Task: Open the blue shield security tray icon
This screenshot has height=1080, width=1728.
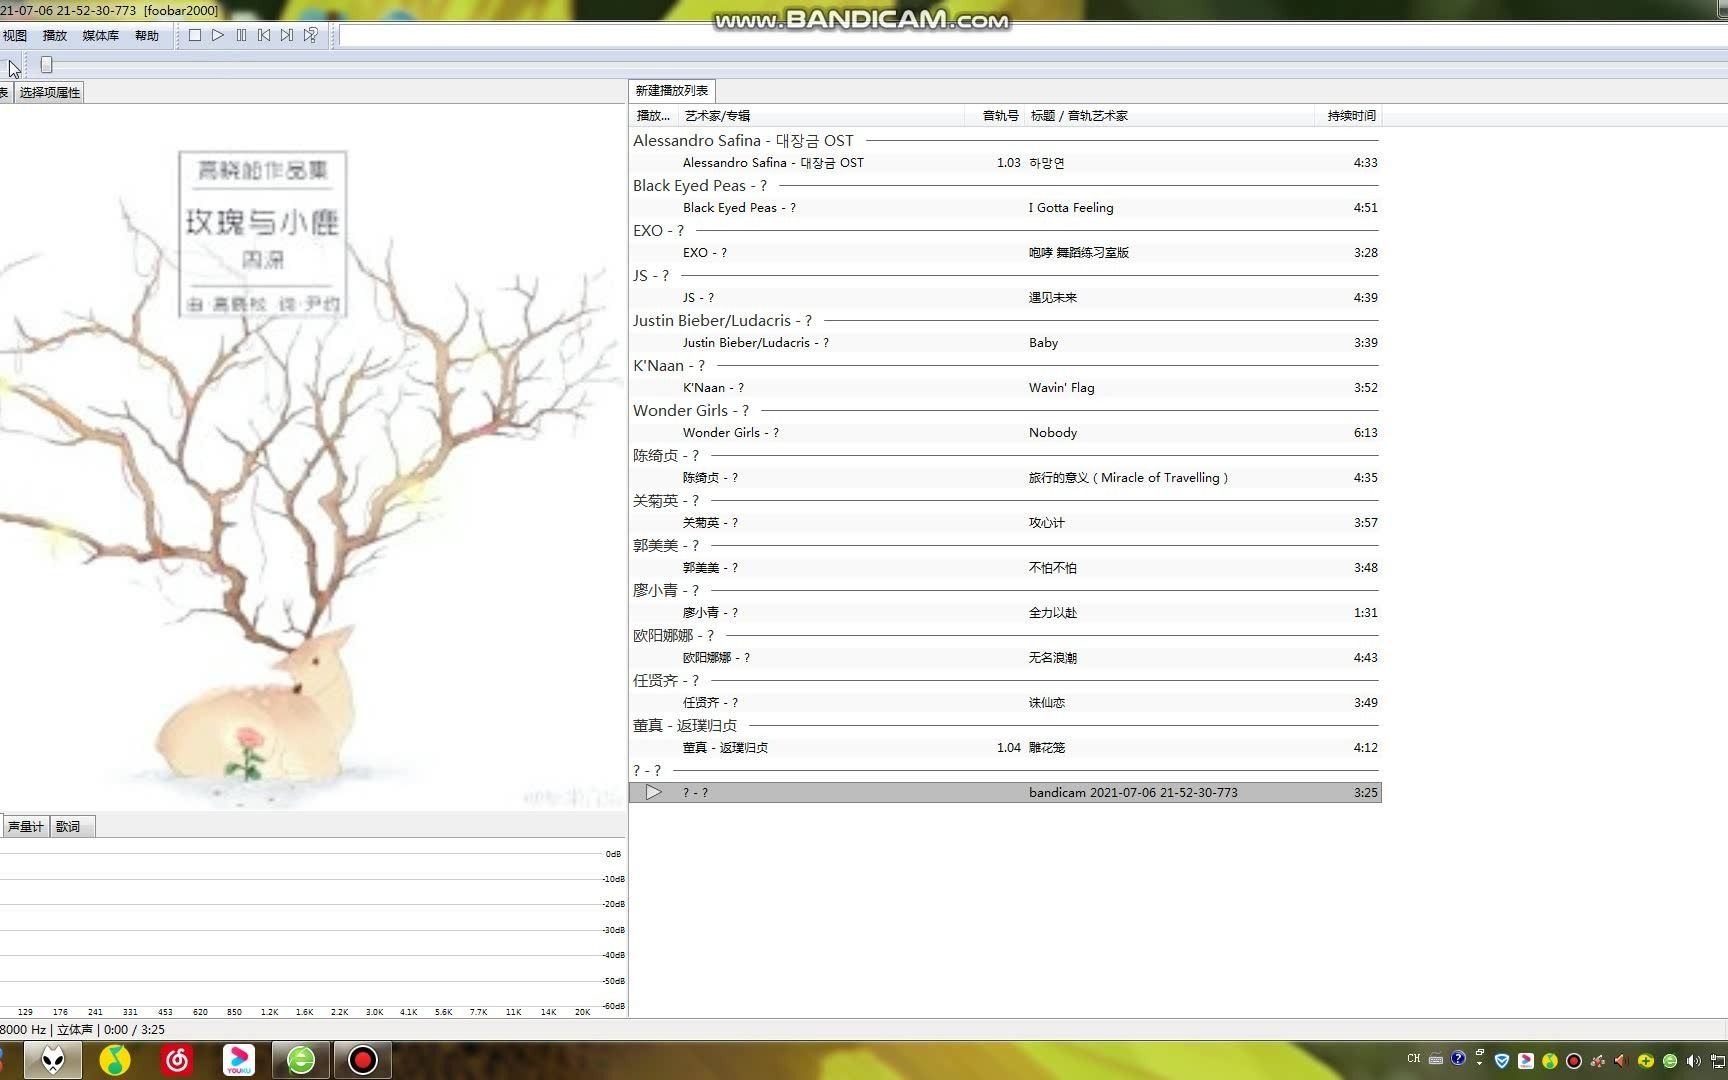Action: tap(1502, 1061)
